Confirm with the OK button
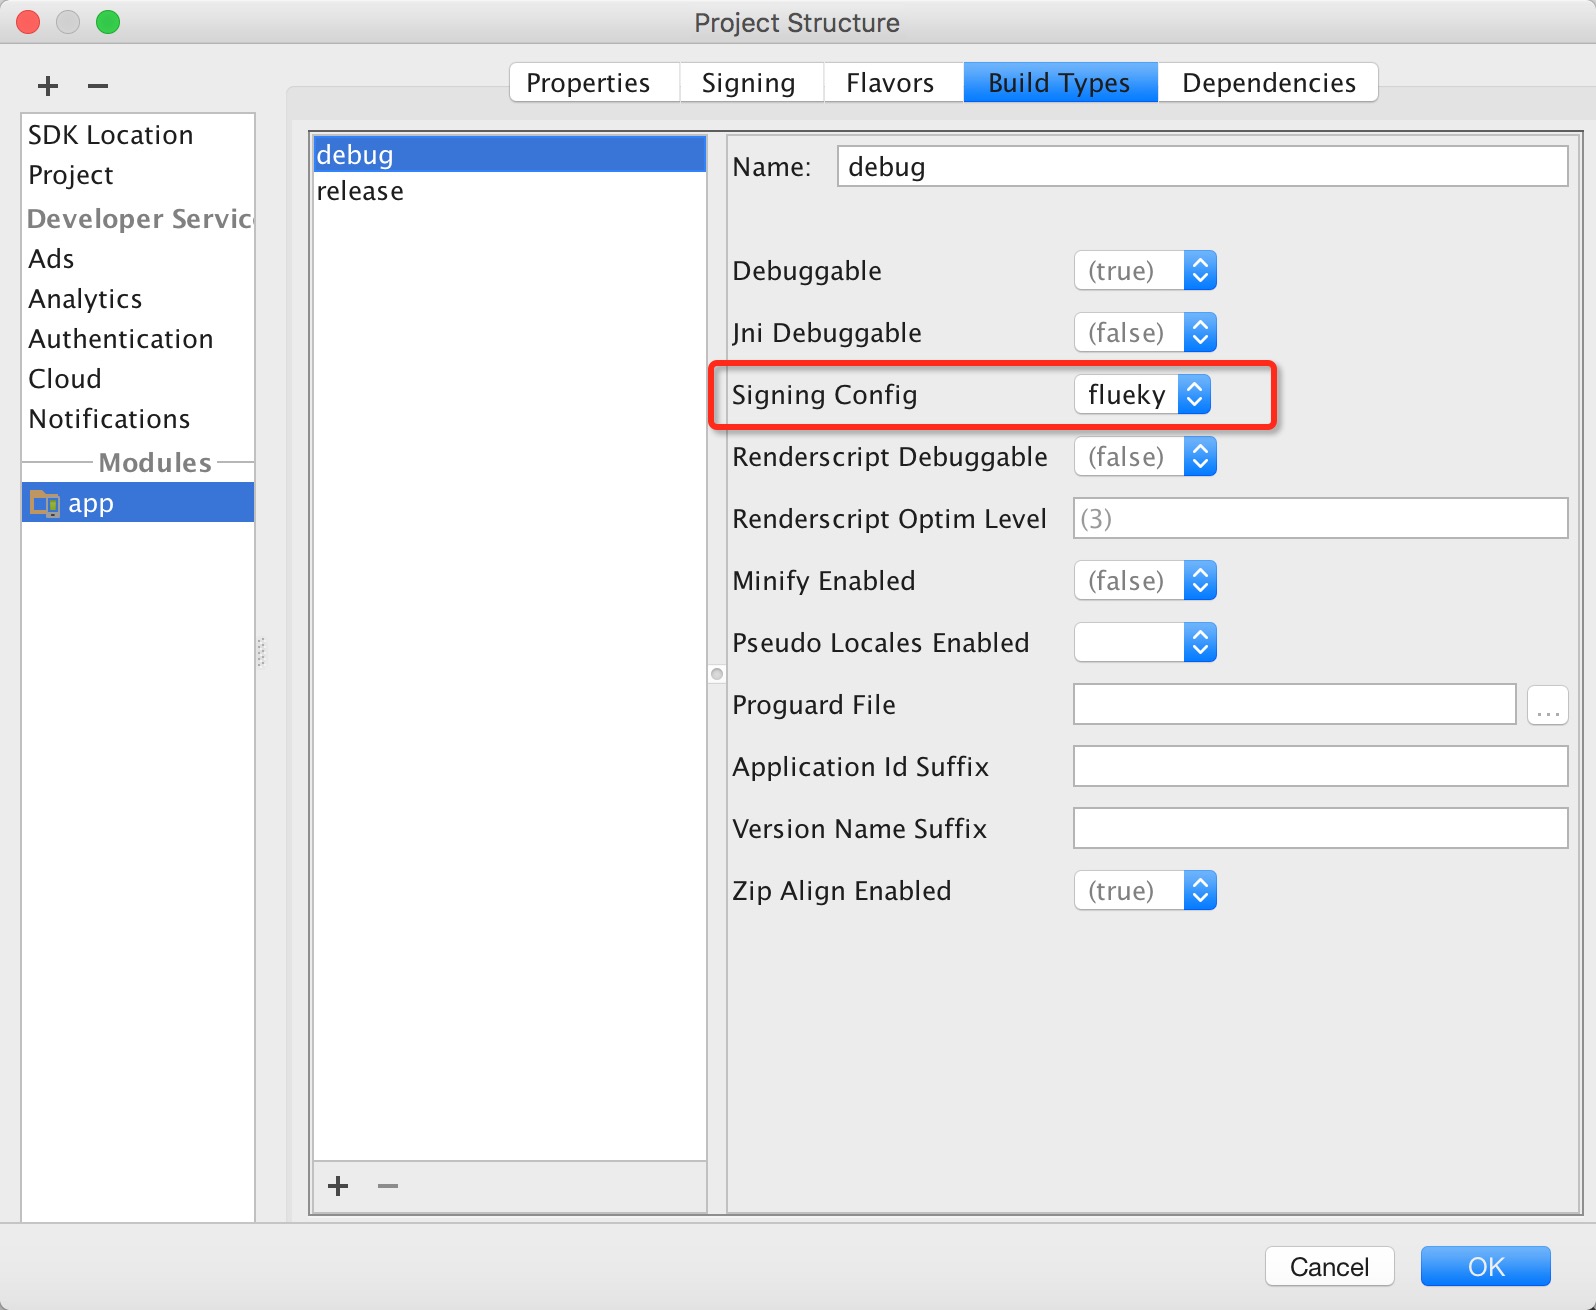 (x=1486, y=1267)
